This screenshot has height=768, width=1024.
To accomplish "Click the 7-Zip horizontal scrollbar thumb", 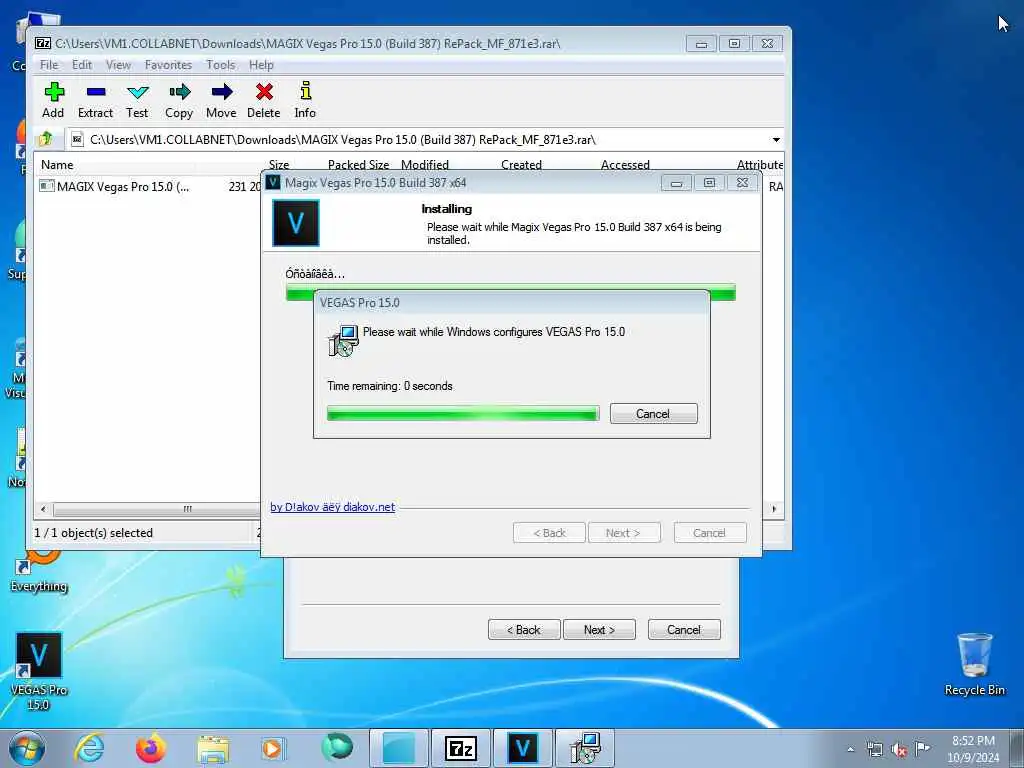I will (x=157, y=509).
